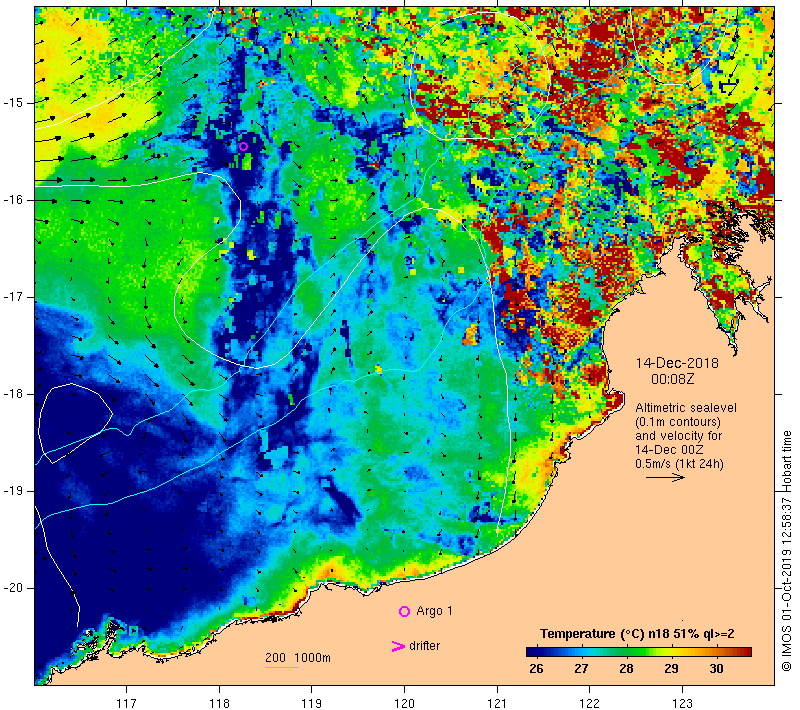Click the 'Temperature (°C) n18 51% ql>=2' title
Screen dimensions: 800x710
click(637, 634)
